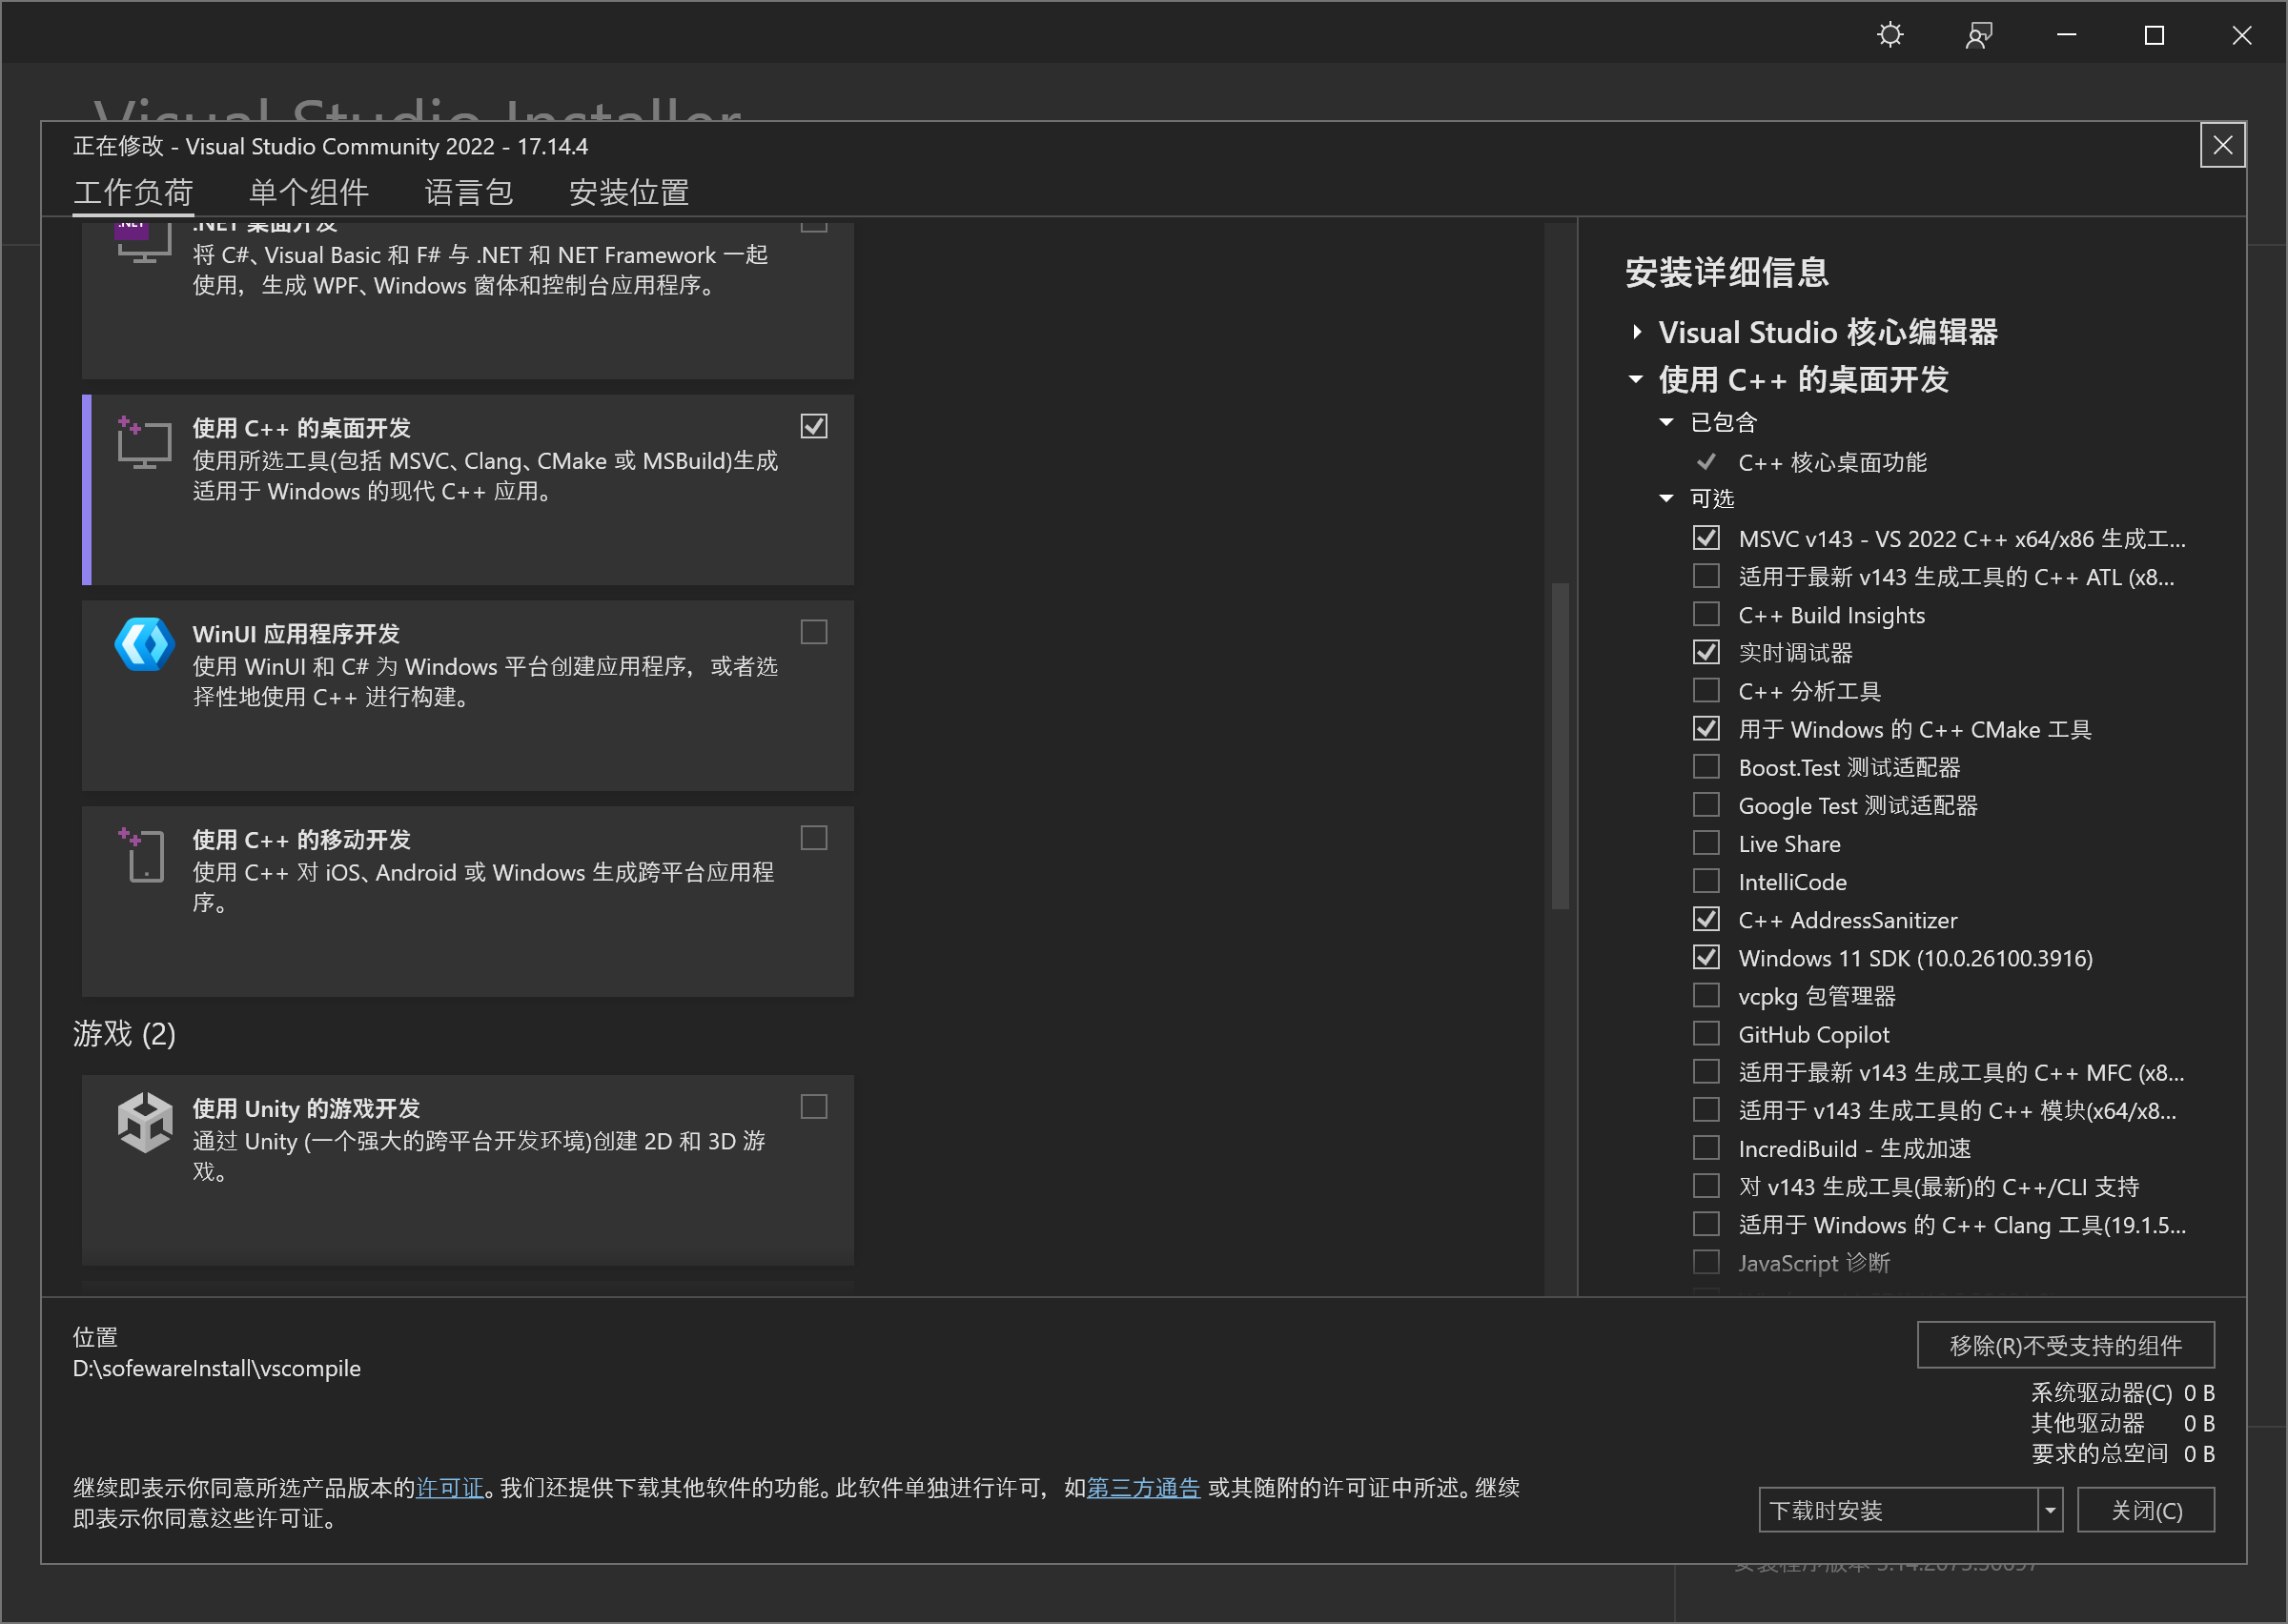2288x1624 pixels.
Task: Enable C++ 分析工具 option
Action: click(1706, 690)
